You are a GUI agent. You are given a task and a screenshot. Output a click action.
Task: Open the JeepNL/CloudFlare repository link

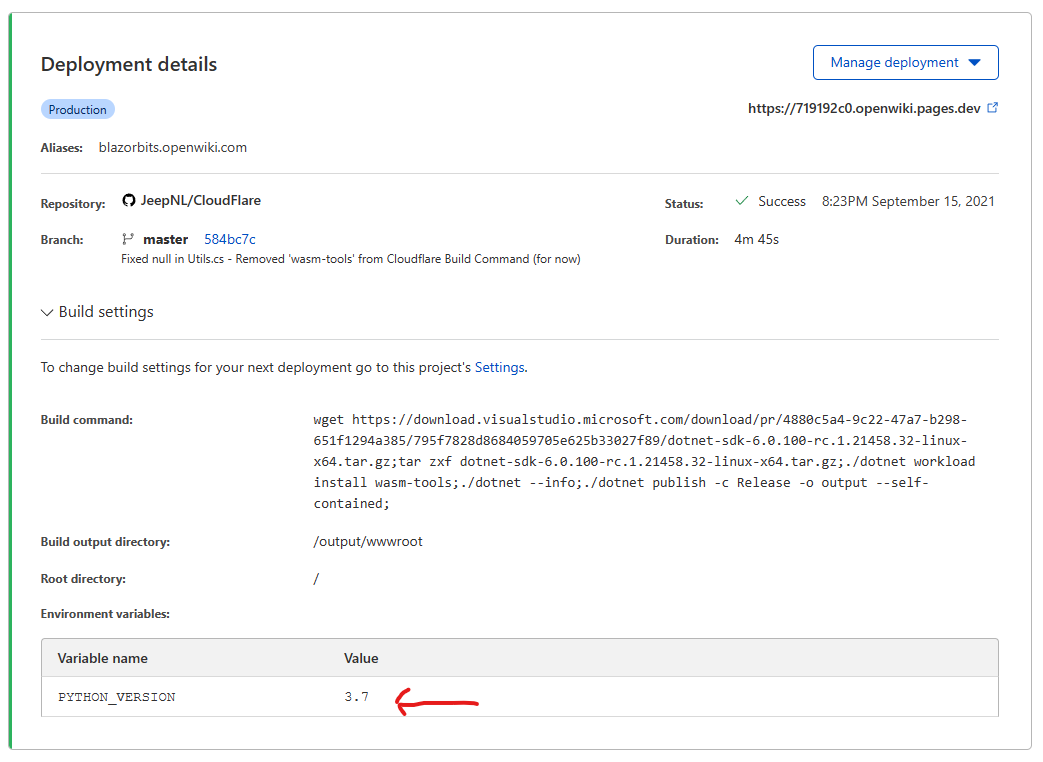[201, 200]
